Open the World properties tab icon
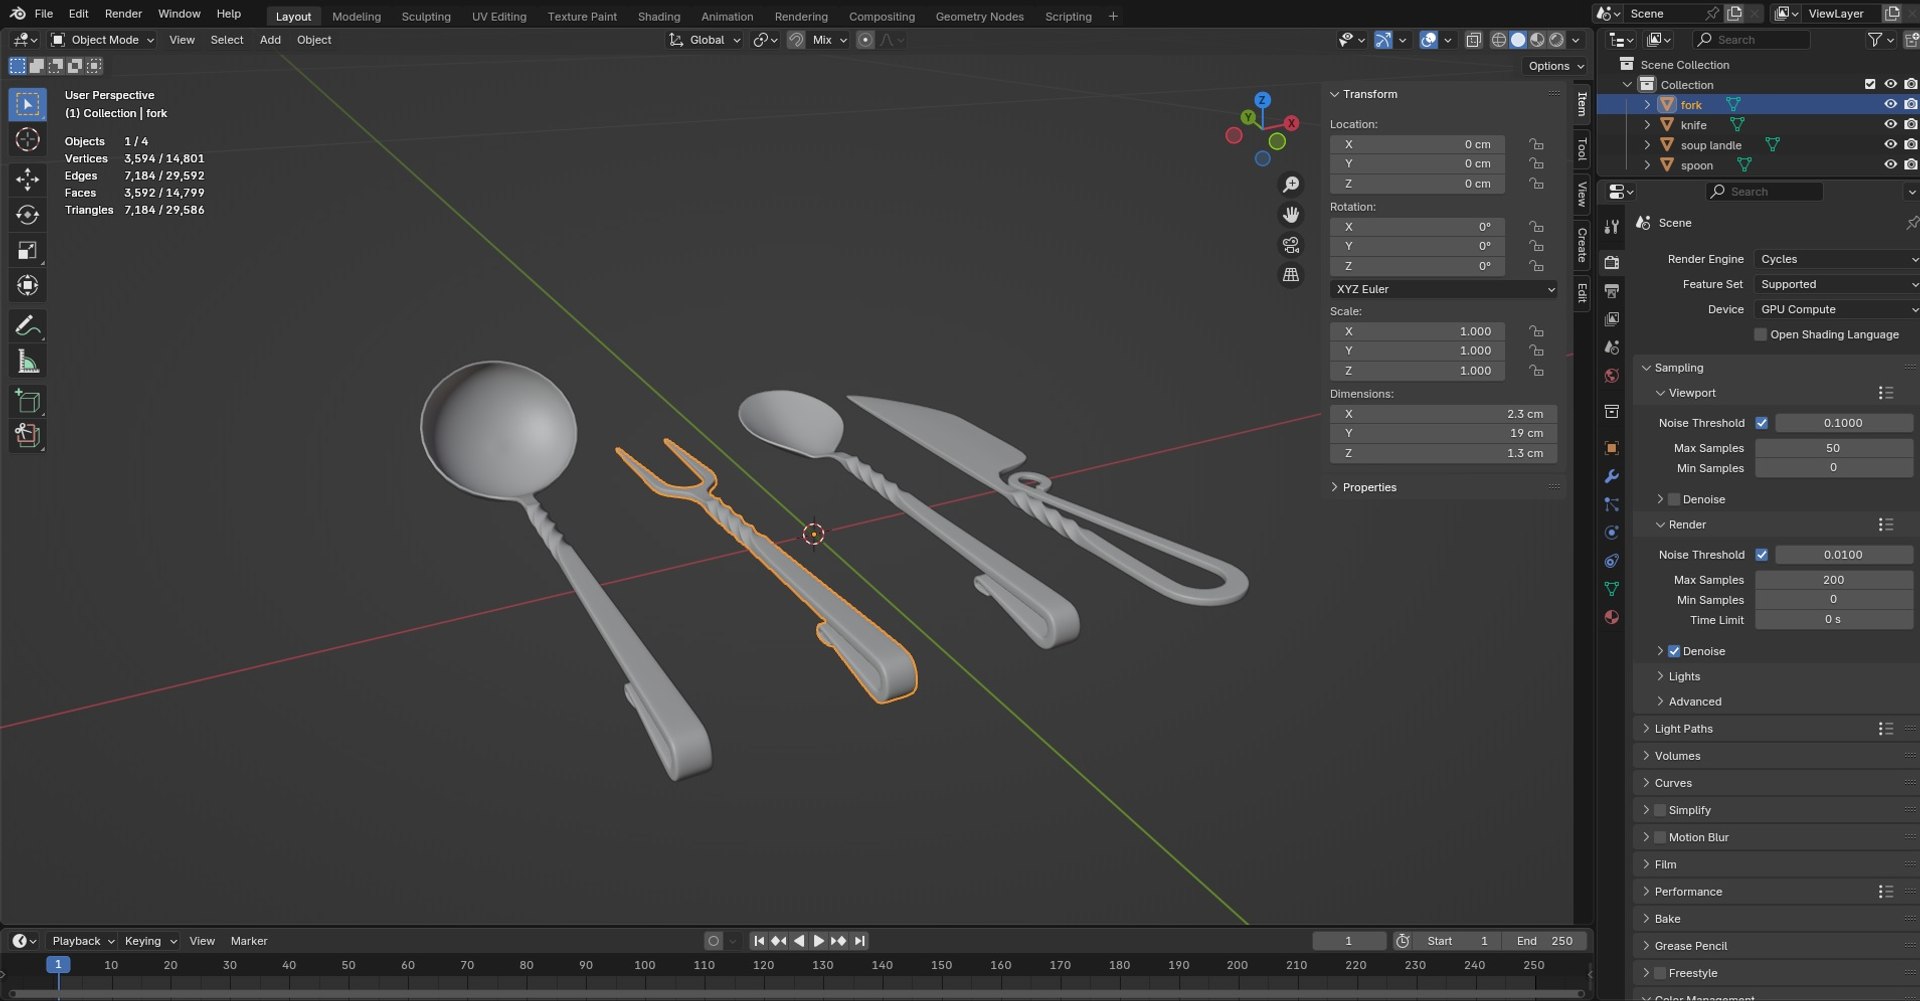 [x=1611, y=376]
